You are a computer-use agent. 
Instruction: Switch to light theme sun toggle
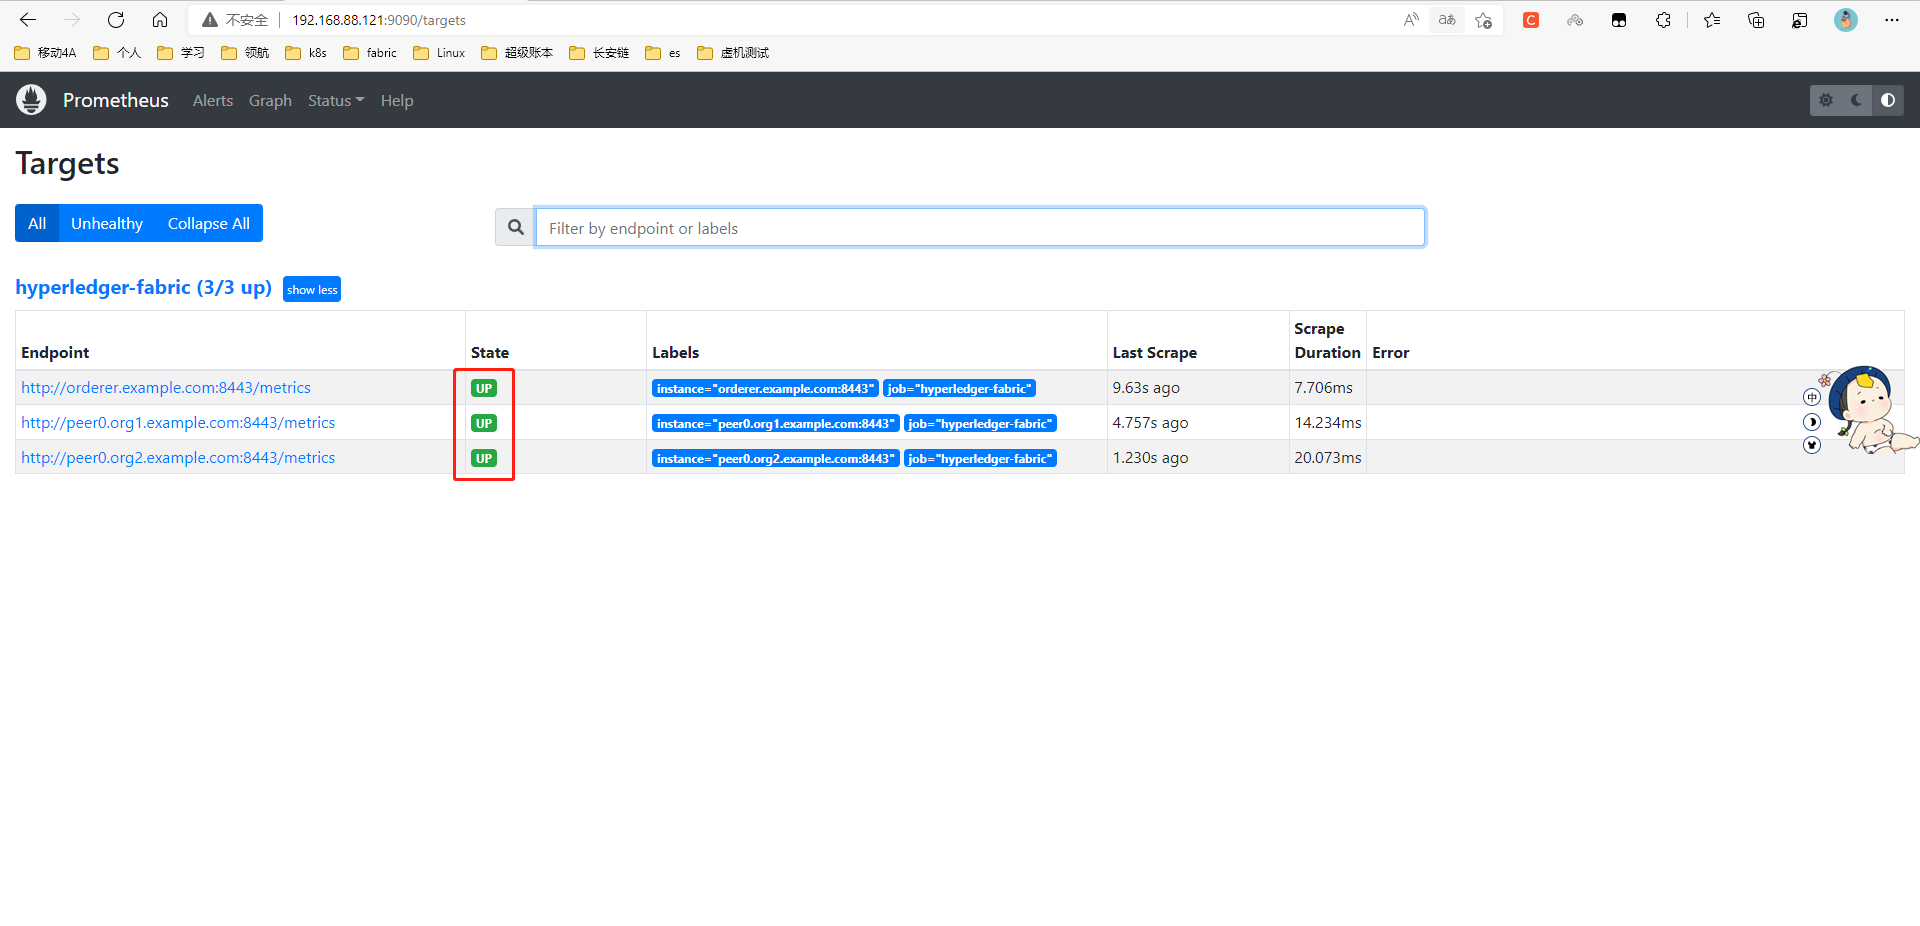tap(1826, 100)
